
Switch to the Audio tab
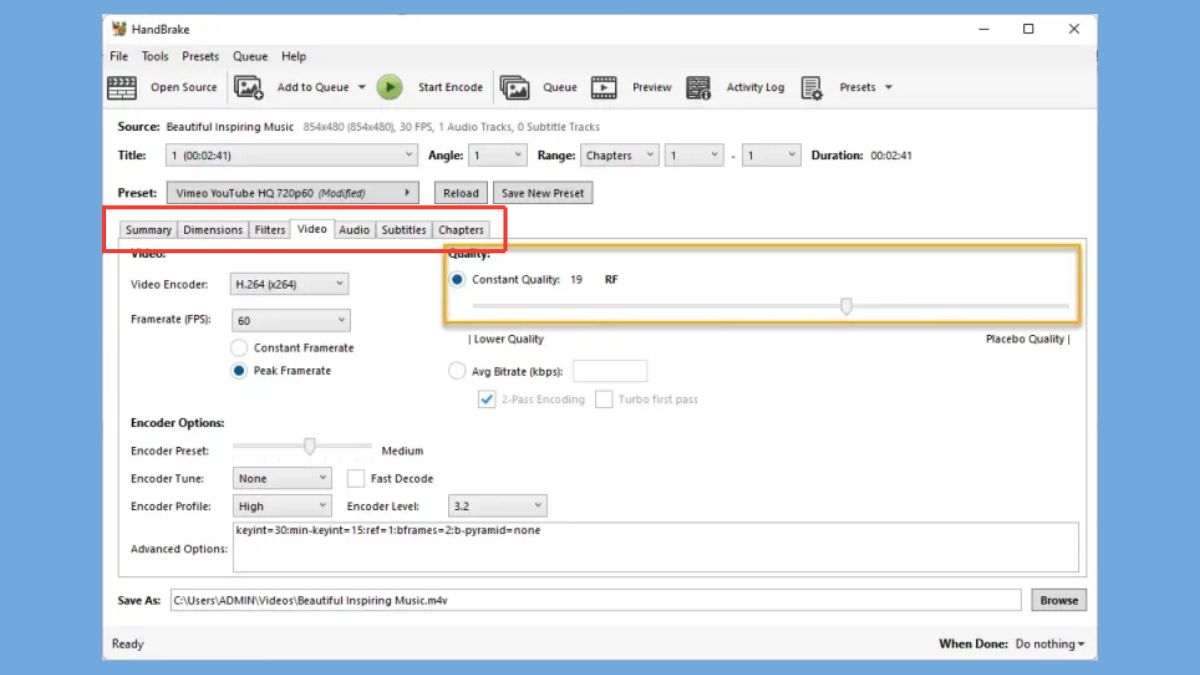354,230
